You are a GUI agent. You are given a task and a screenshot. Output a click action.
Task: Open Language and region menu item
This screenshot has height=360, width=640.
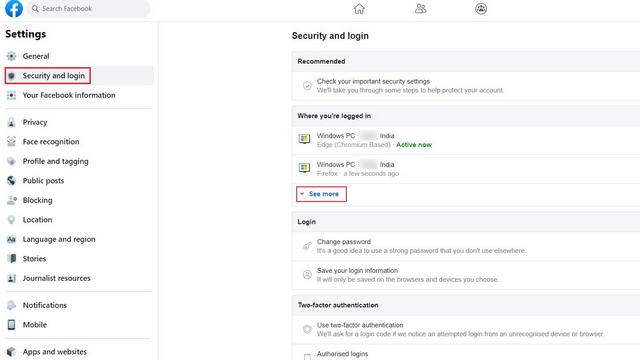coord(79,239)
